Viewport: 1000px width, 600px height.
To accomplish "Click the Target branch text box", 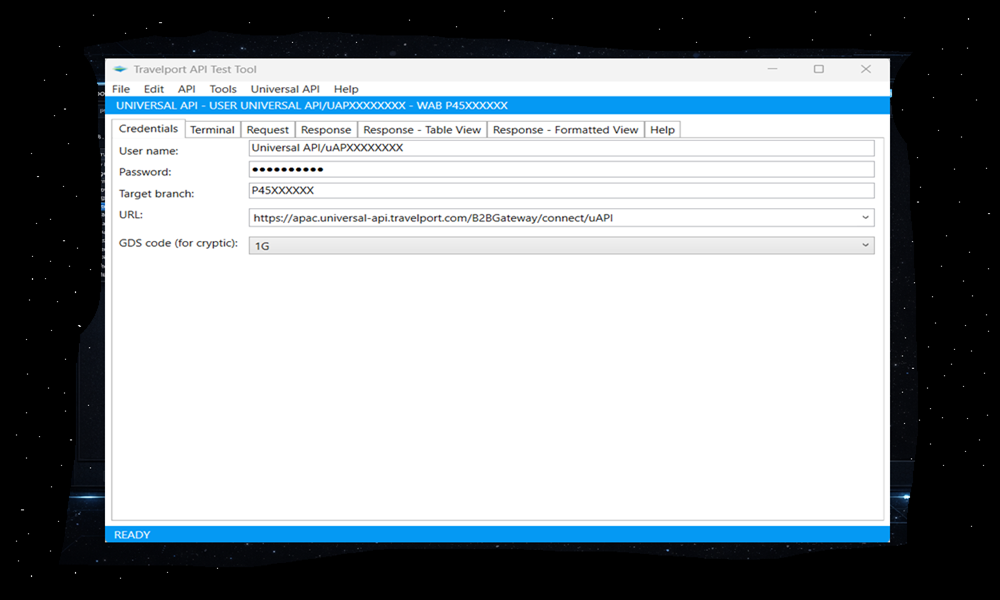I will pyautogui.click(x=561, y=190).
